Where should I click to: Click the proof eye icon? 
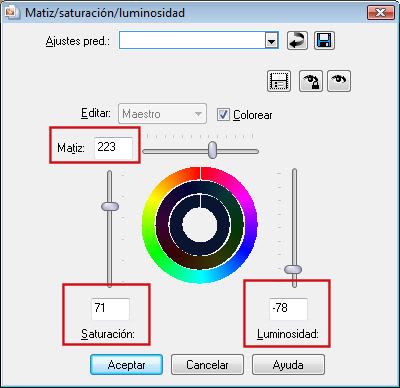click(x=339, y=81)
